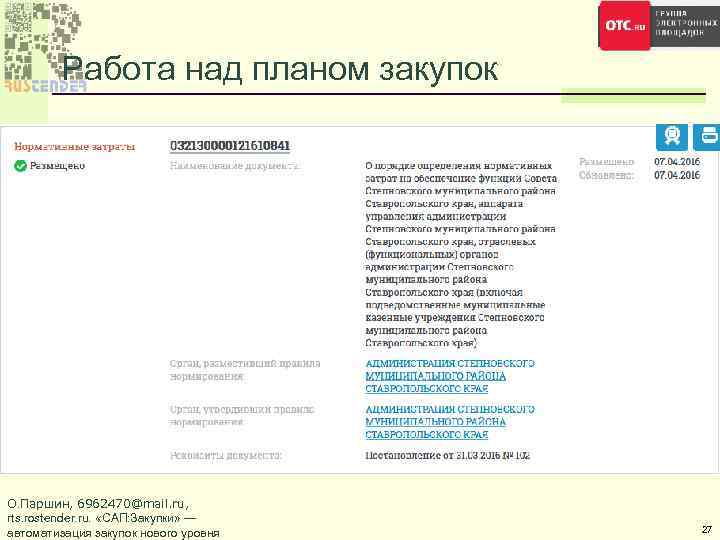This screenshot has width=720, height=540.
Task: Select the Размещено date 07.04.2016
Action: coord(677,162)
